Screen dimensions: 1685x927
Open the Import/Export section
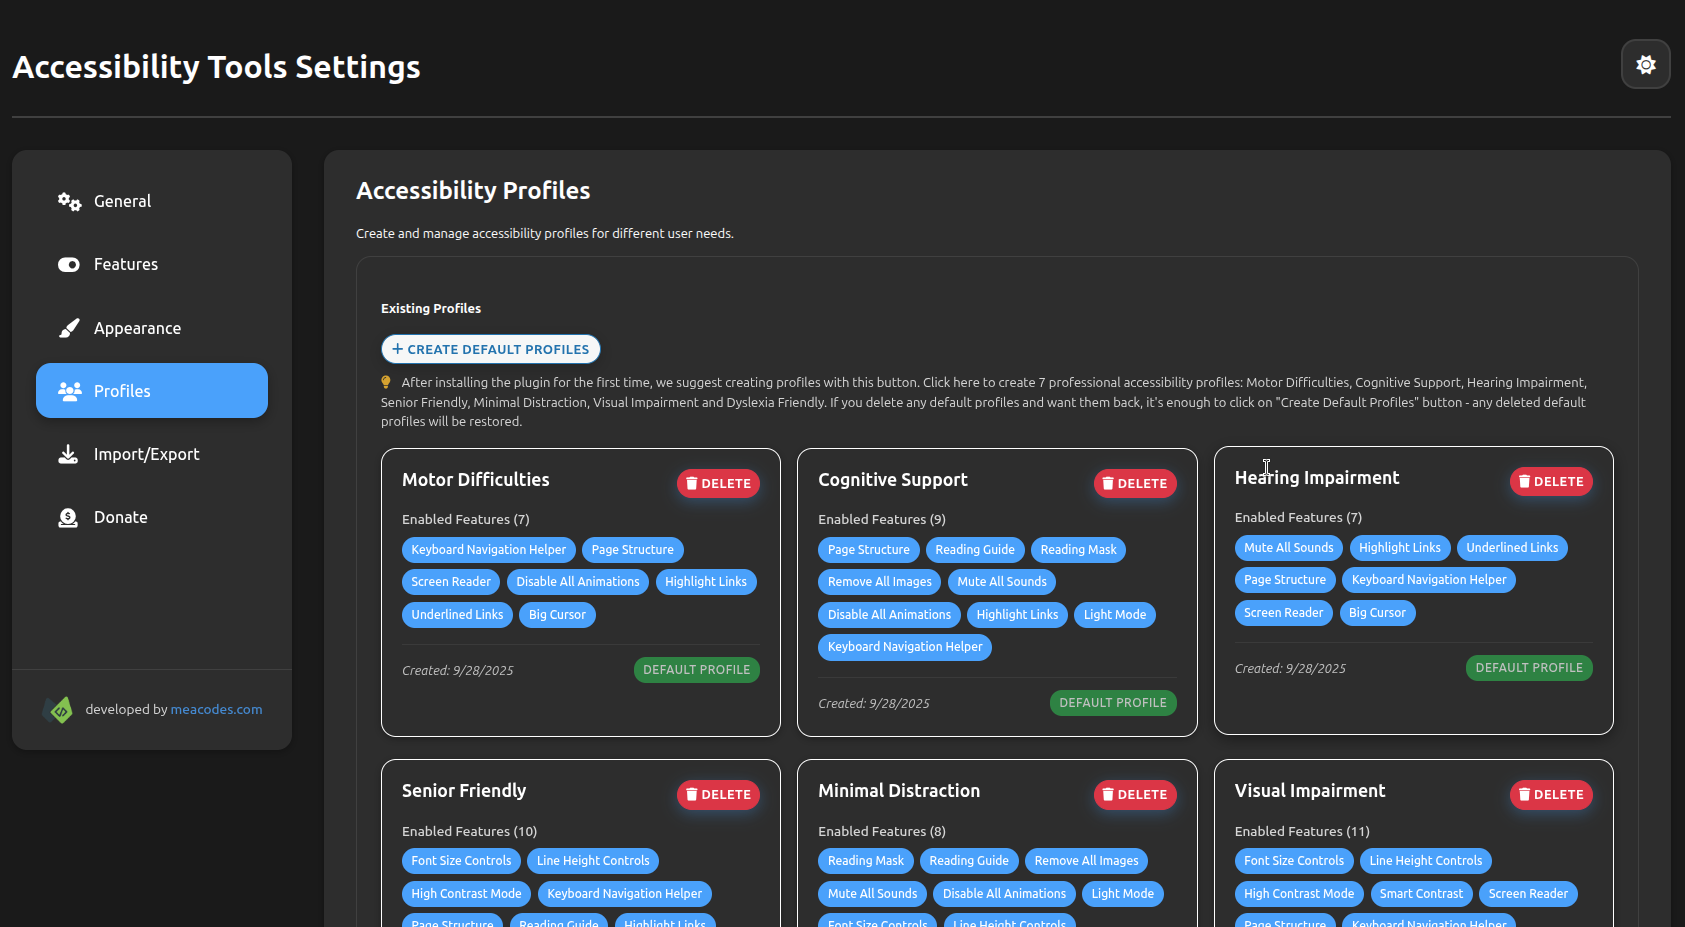[x=146, y=455]
